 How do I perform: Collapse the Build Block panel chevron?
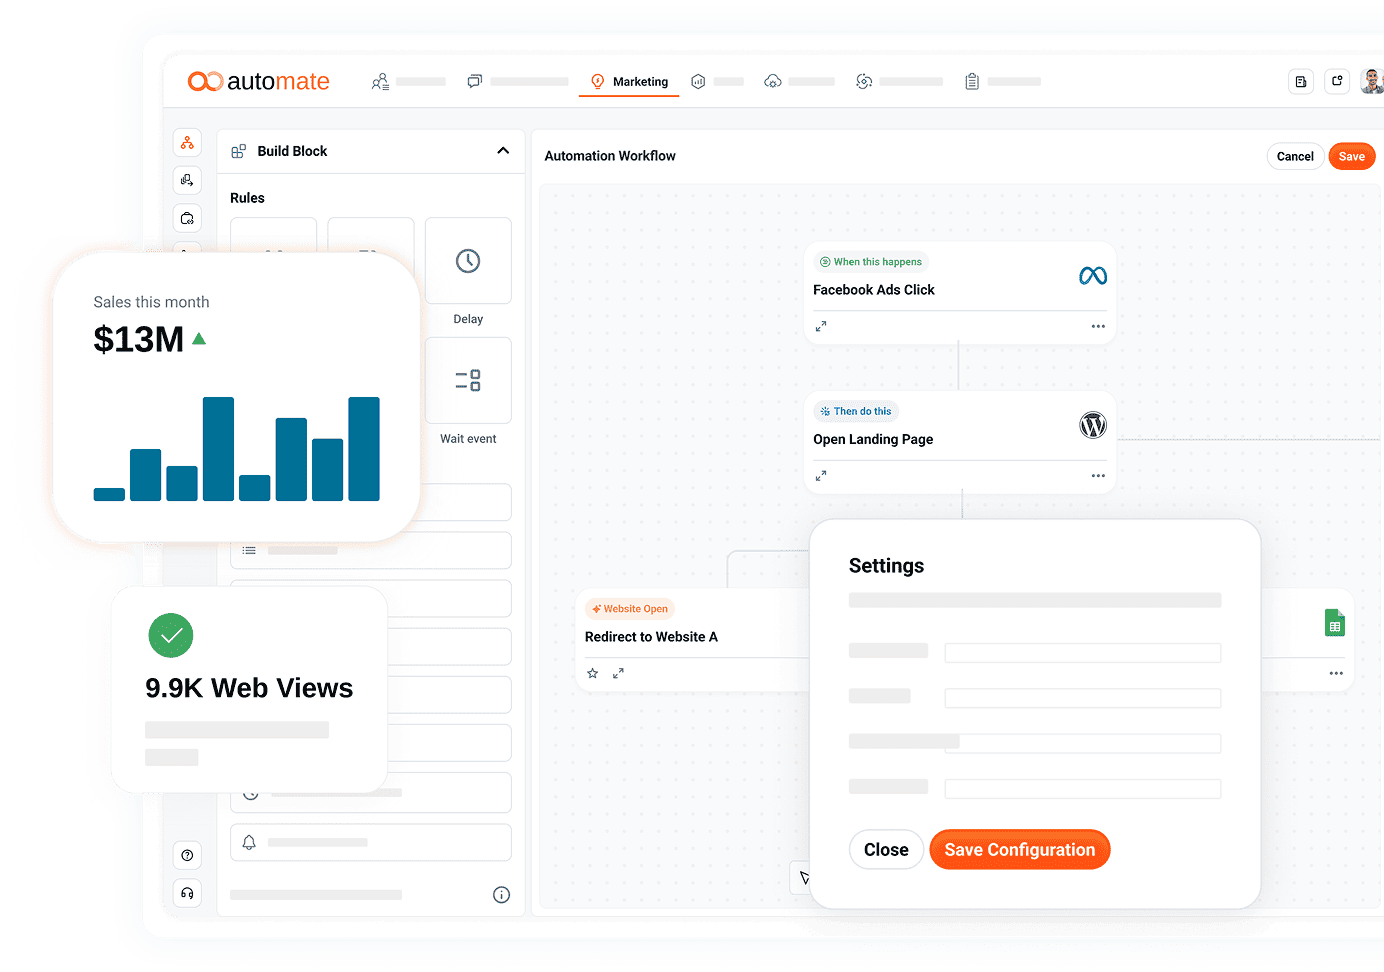coord(503,151)
